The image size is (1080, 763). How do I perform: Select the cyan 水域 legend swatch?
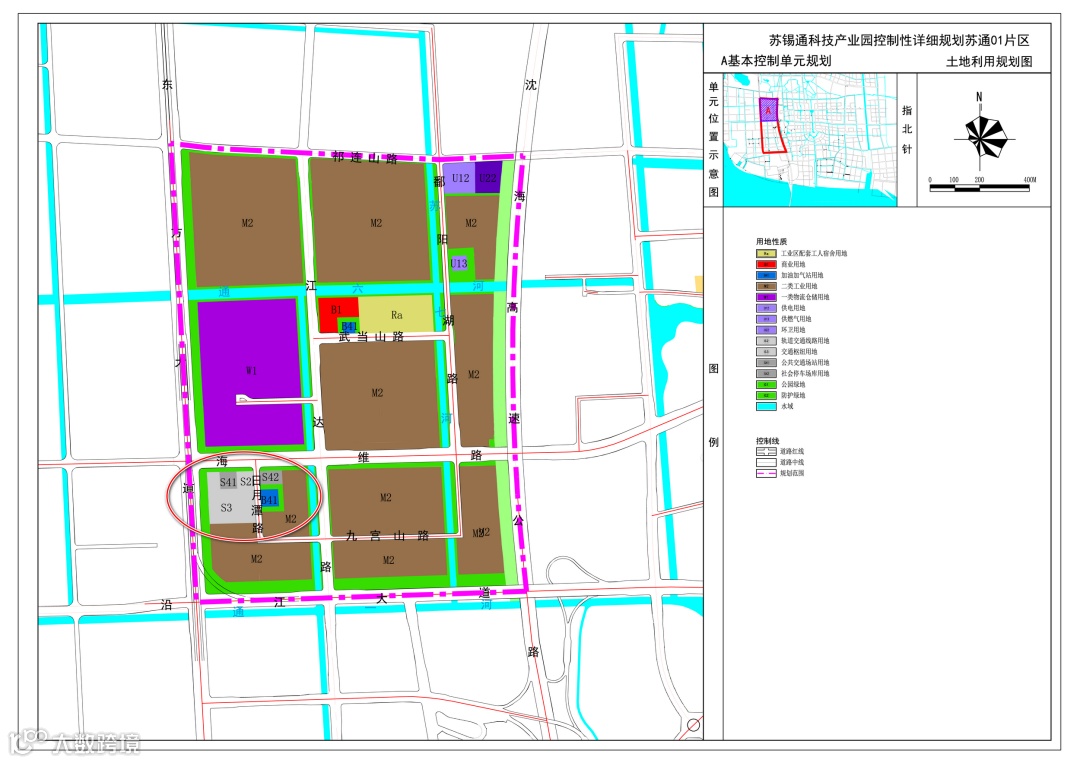click(x=766, y=406)
